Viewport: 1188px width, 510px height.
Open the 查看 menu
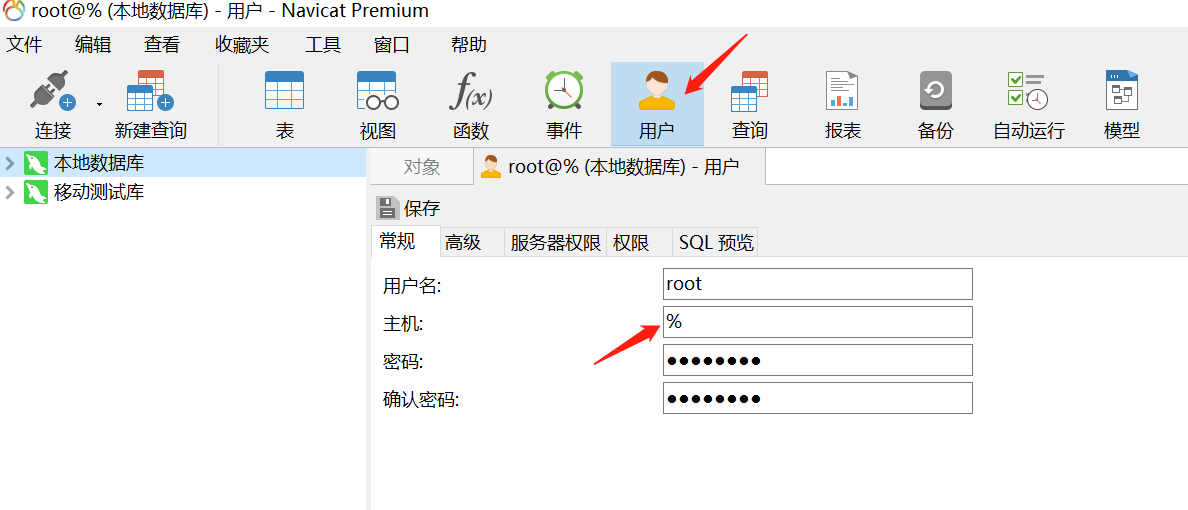tap(162, 45)
